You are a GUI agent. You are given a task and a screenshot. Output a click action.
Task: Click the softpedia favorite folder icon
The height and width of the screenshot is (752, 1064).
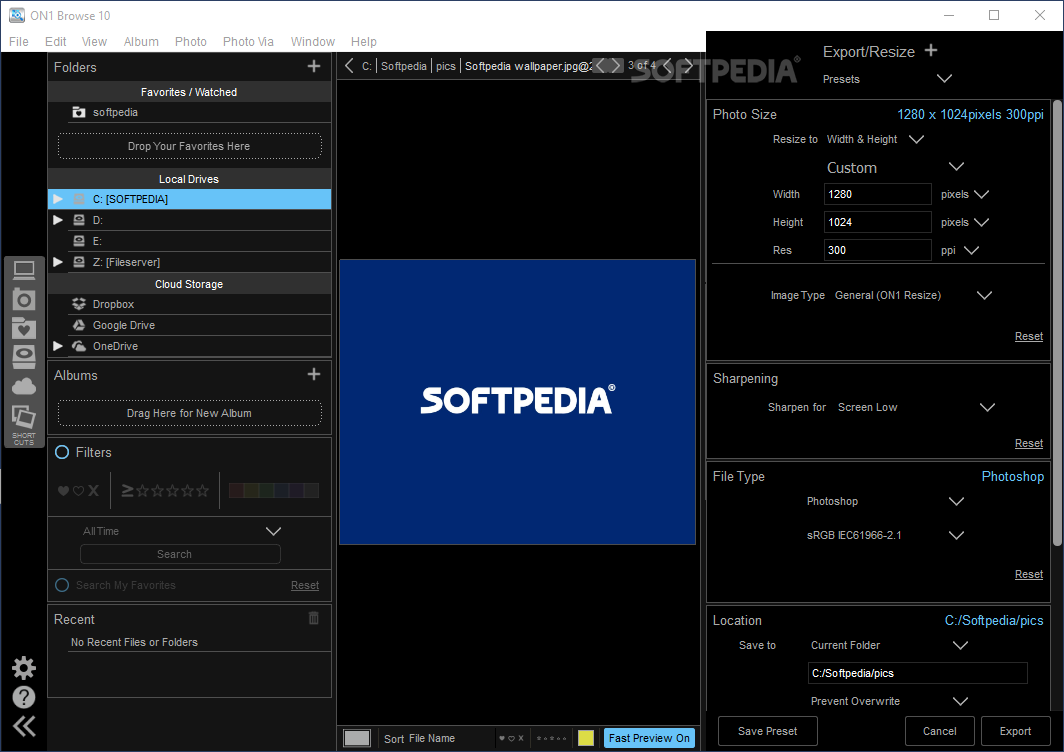coord(79,112)
